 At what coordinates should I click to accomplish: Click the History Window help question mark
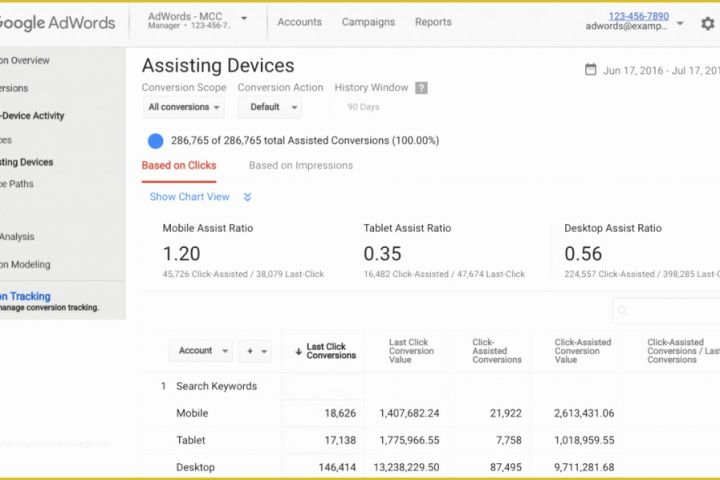[x=421, y=88]
